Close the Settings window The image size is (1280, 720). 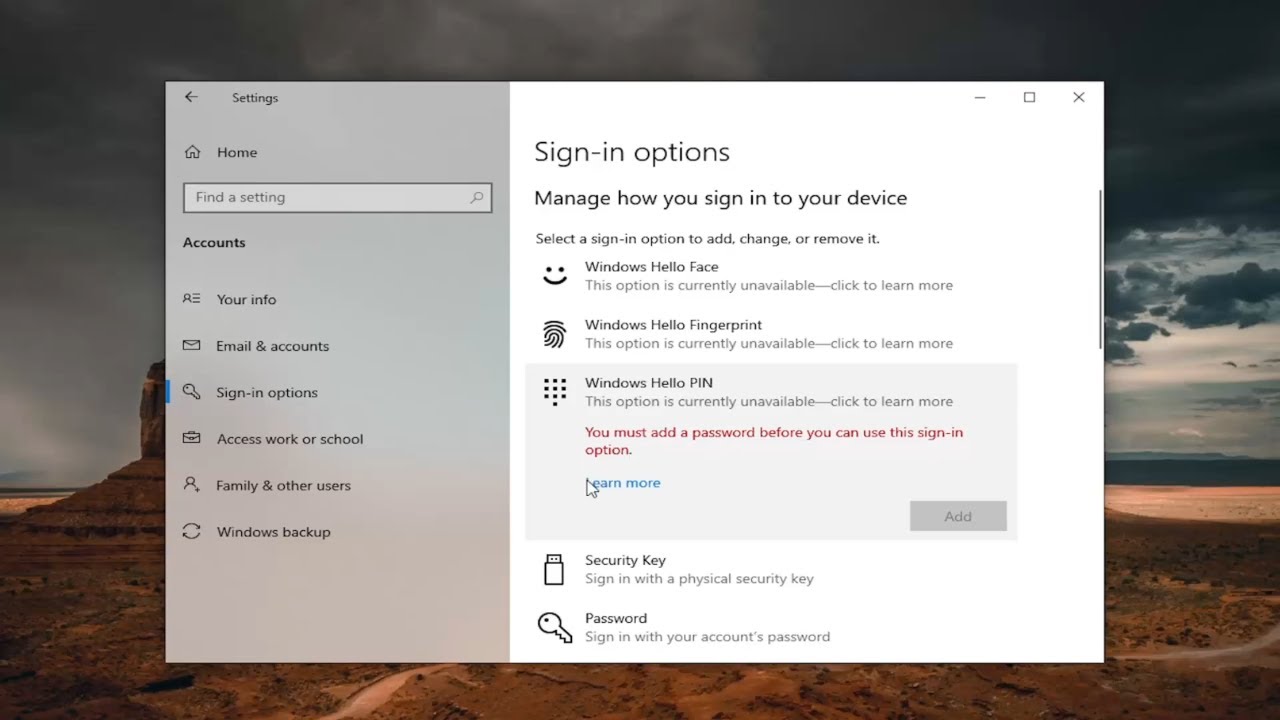[x=1078, y=97]
